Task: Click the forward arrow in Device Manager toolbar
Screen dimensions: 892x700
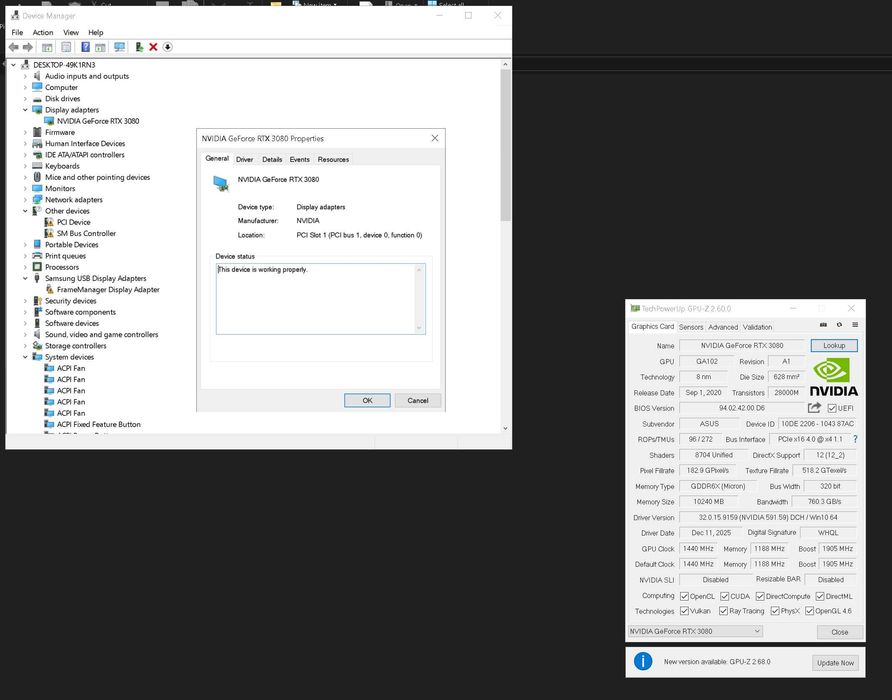Action: [x=27, y=47]
